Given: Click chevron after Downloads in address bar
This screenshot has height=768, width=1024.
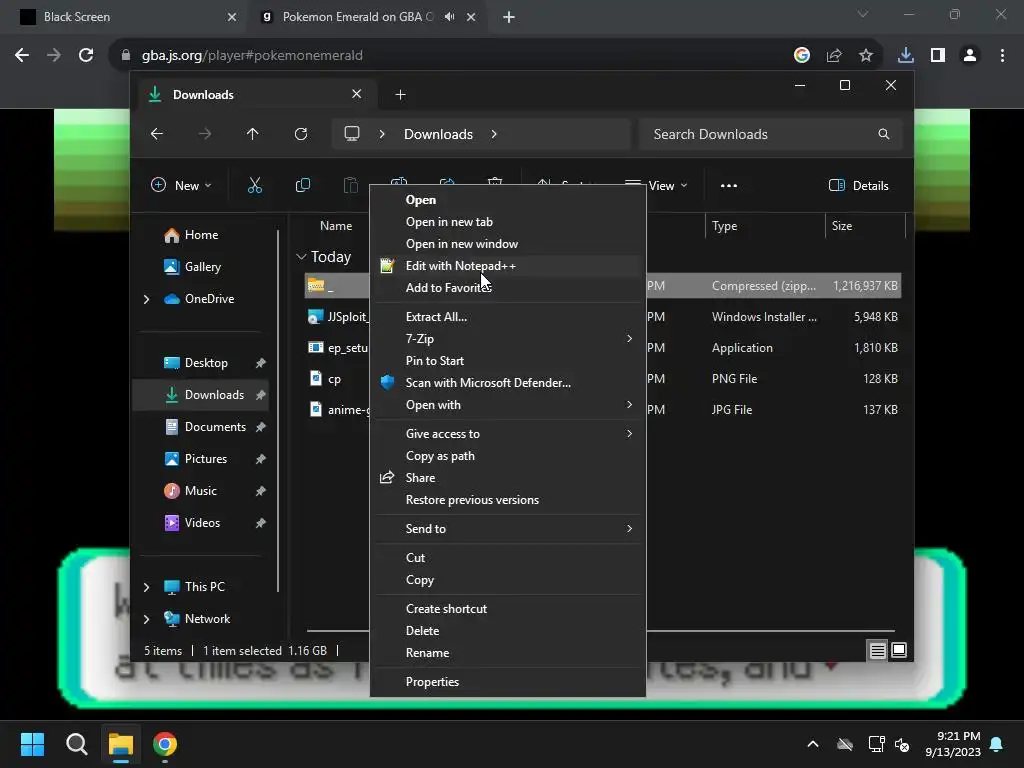Looking at the screenshot, I should [x=494, y=134].
